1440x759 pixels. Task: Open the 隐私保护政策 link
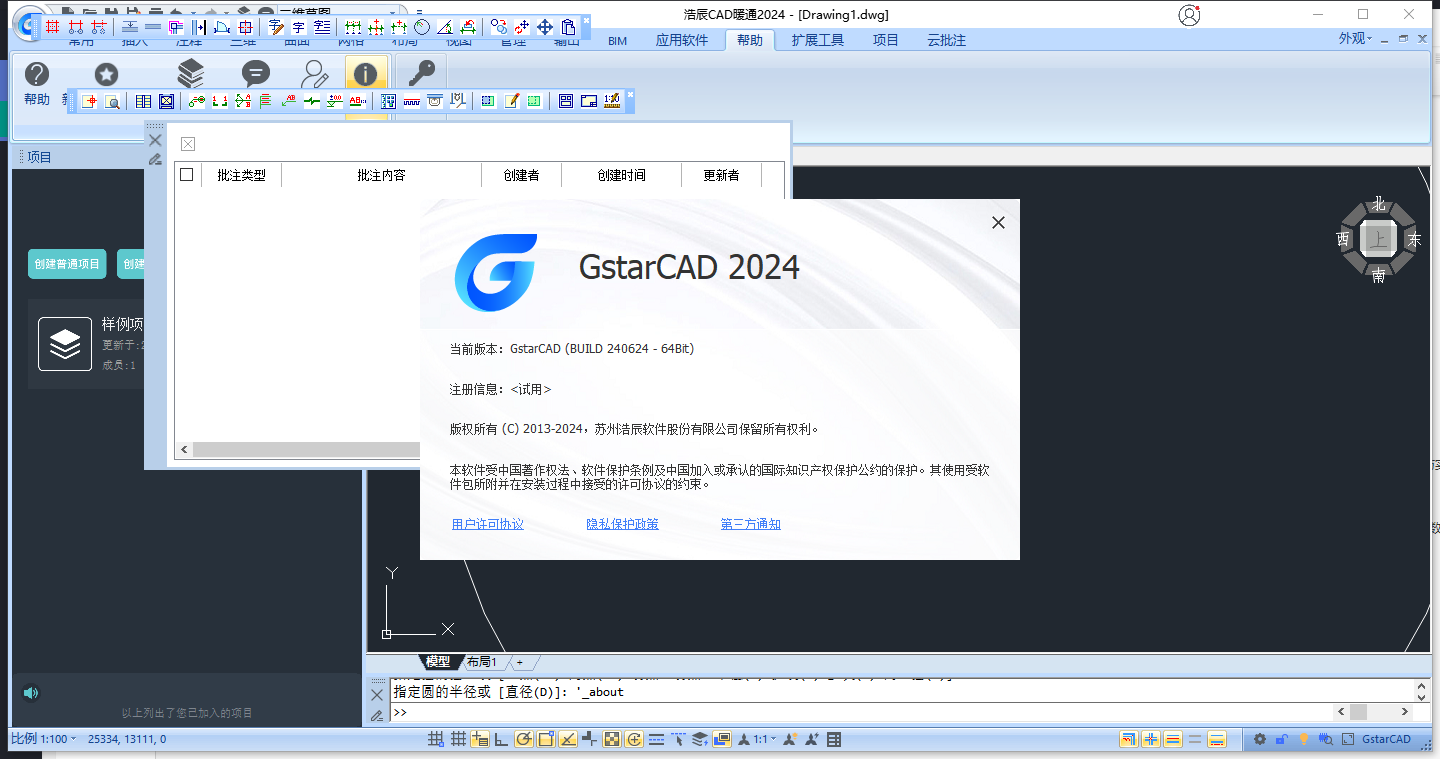pos(623,524)
